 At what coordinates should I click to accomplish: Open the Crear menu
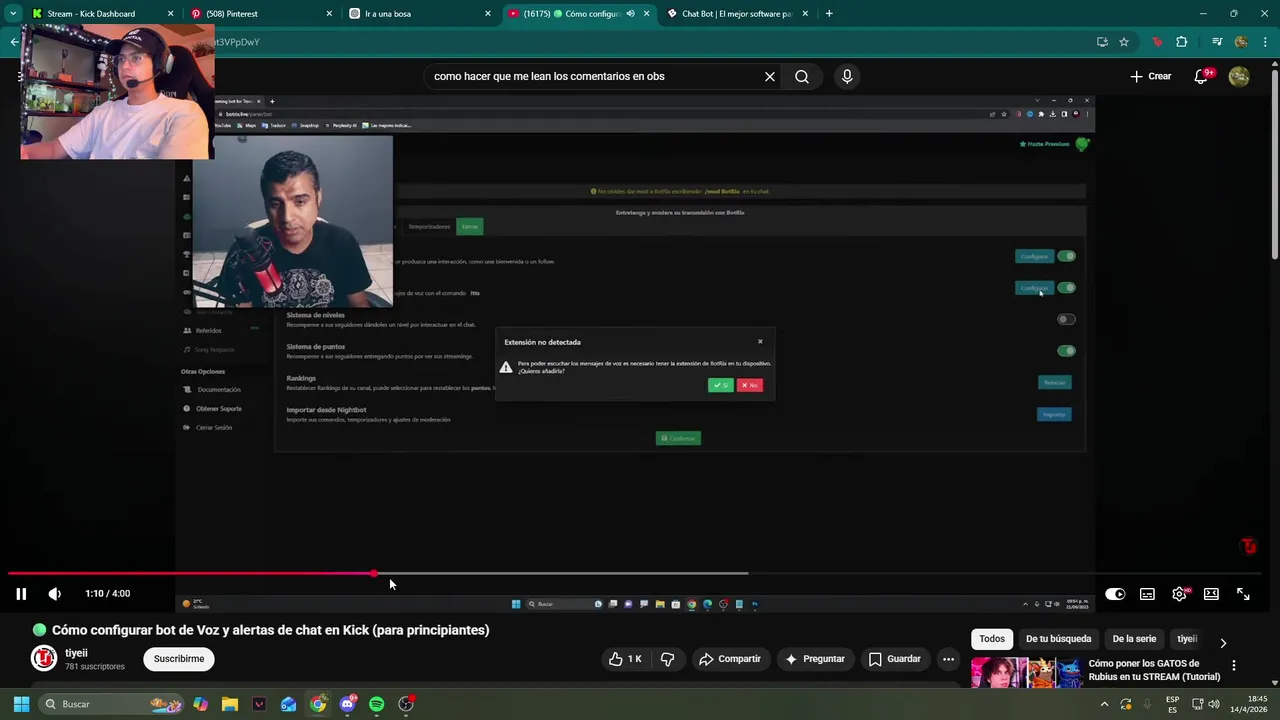(x=1150, y=76)
